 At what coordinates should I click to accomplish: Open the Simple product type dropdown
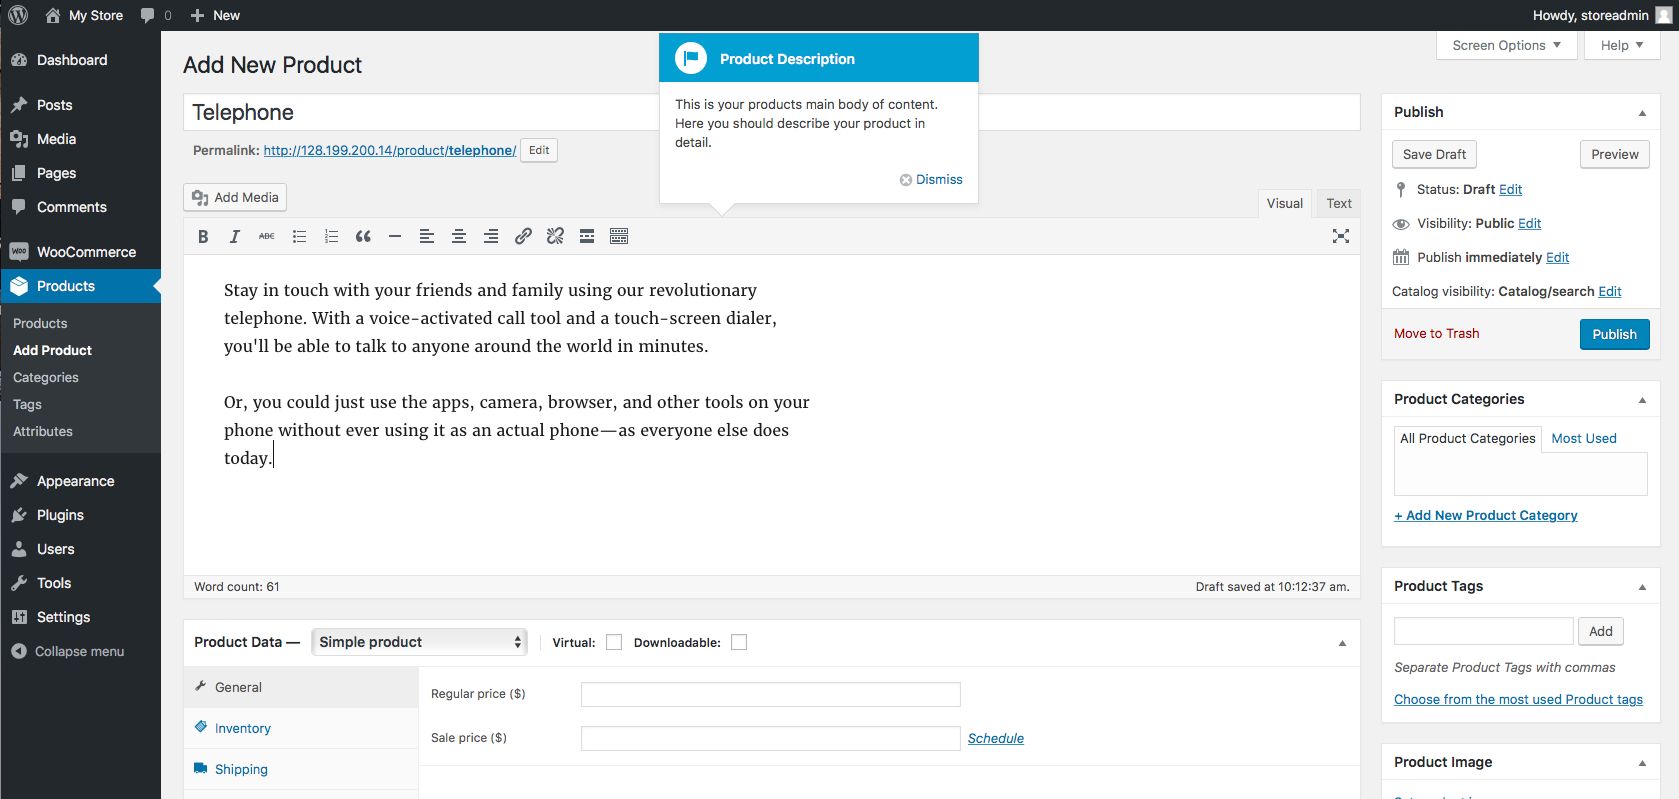[x=419, y=642]
